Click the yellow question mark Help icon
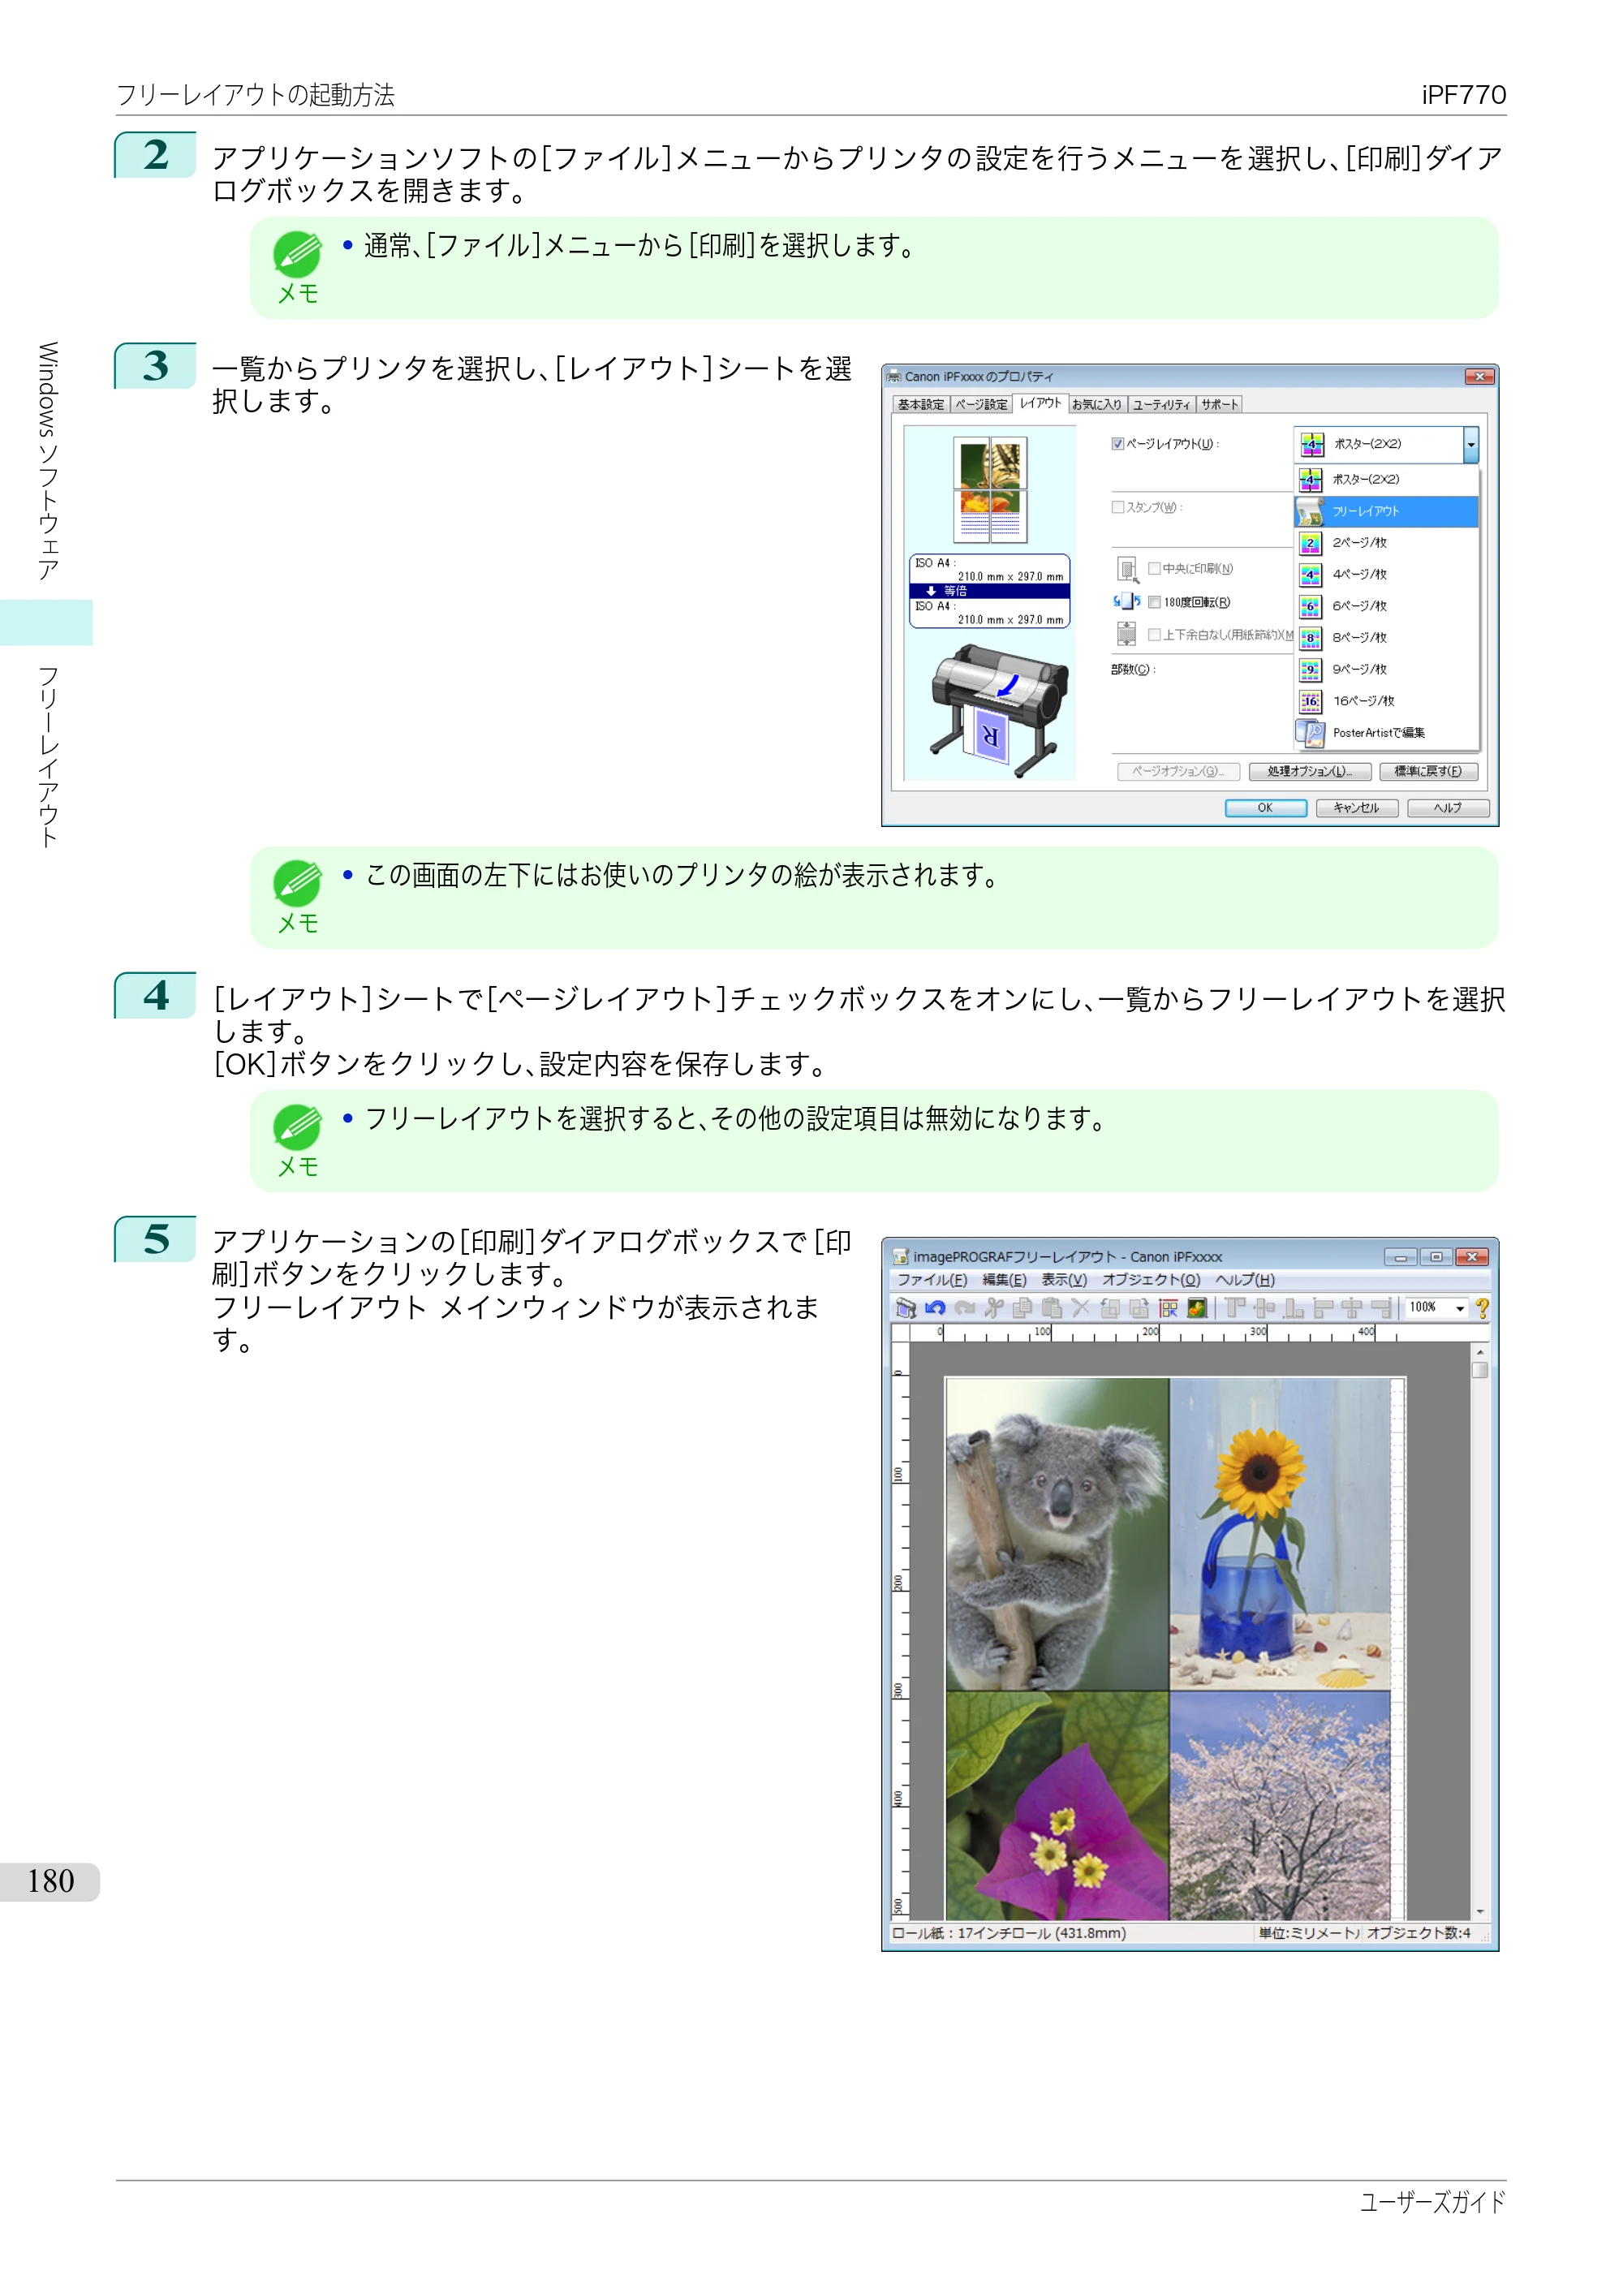Screen dimensions: 1623x2296 [1482, 1308]
